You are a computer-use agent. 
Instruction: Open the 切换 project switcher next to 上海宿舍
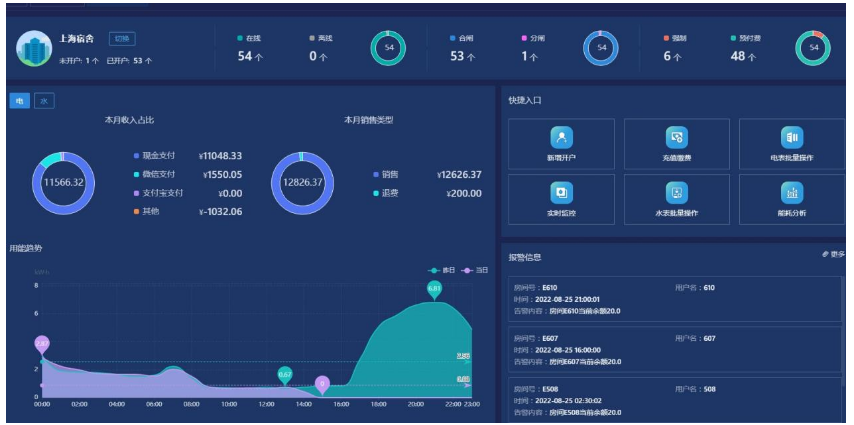click(121, 38)
